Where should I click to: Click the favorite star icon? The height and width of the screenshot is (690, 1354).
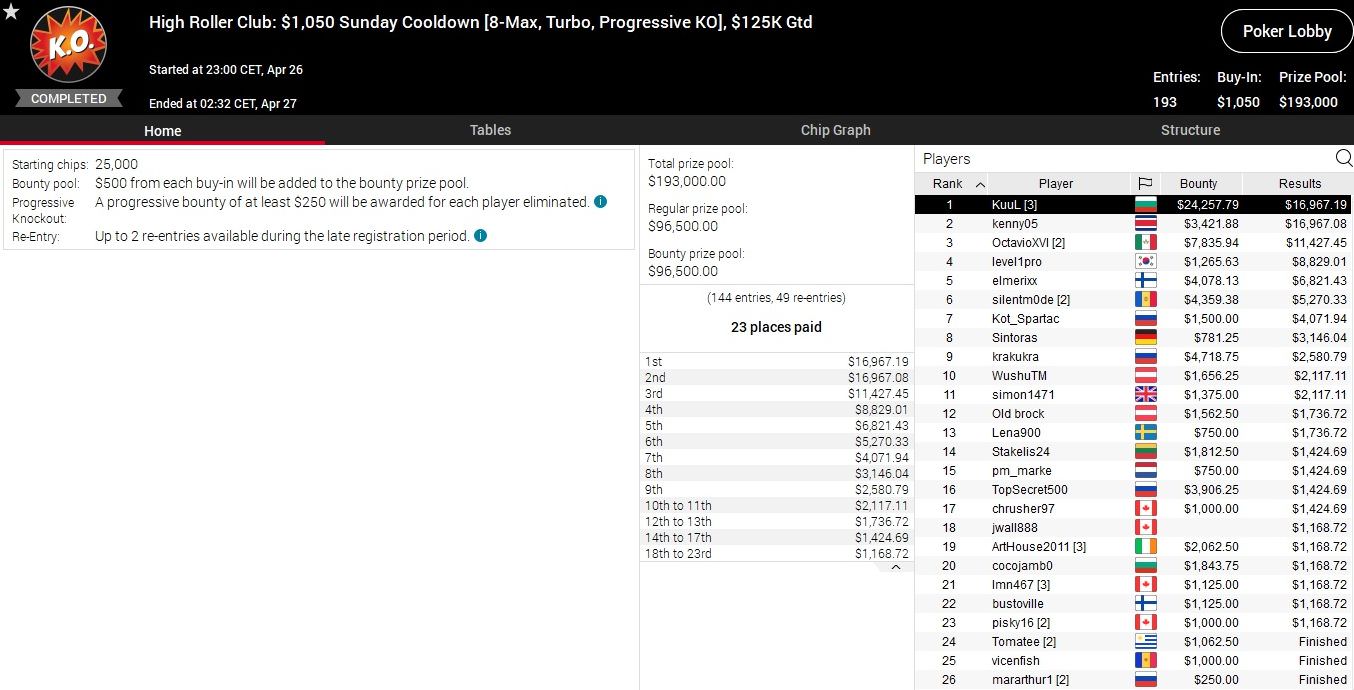point(11,12)
